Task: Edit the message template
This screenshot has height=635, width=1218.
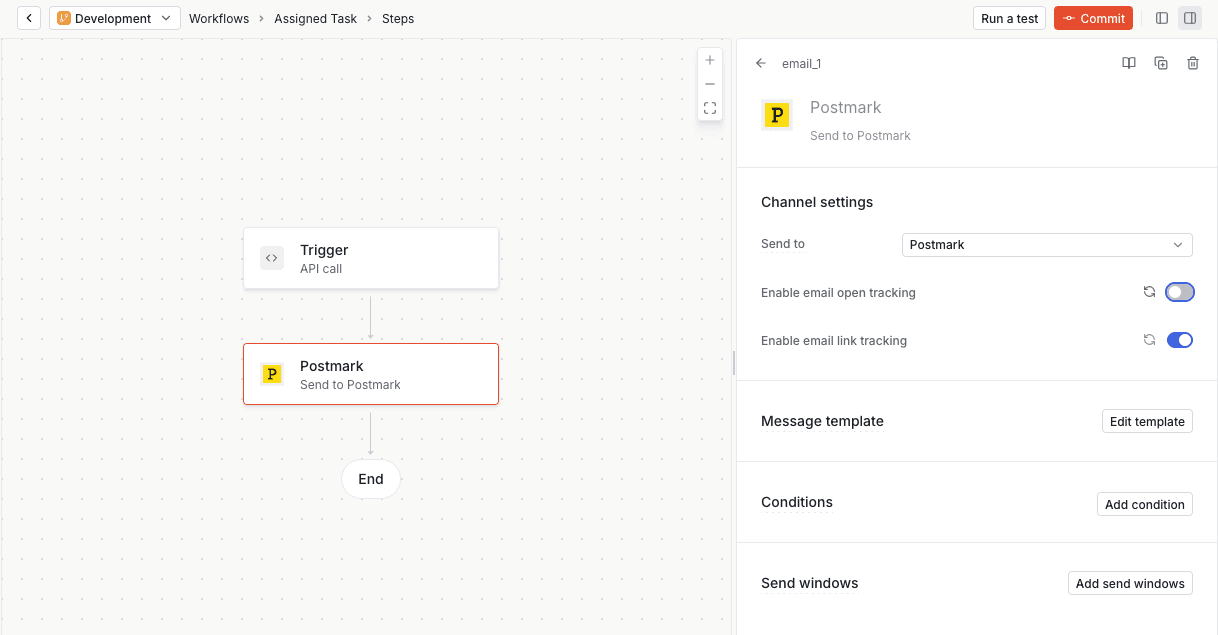Action: point(1146,420)
